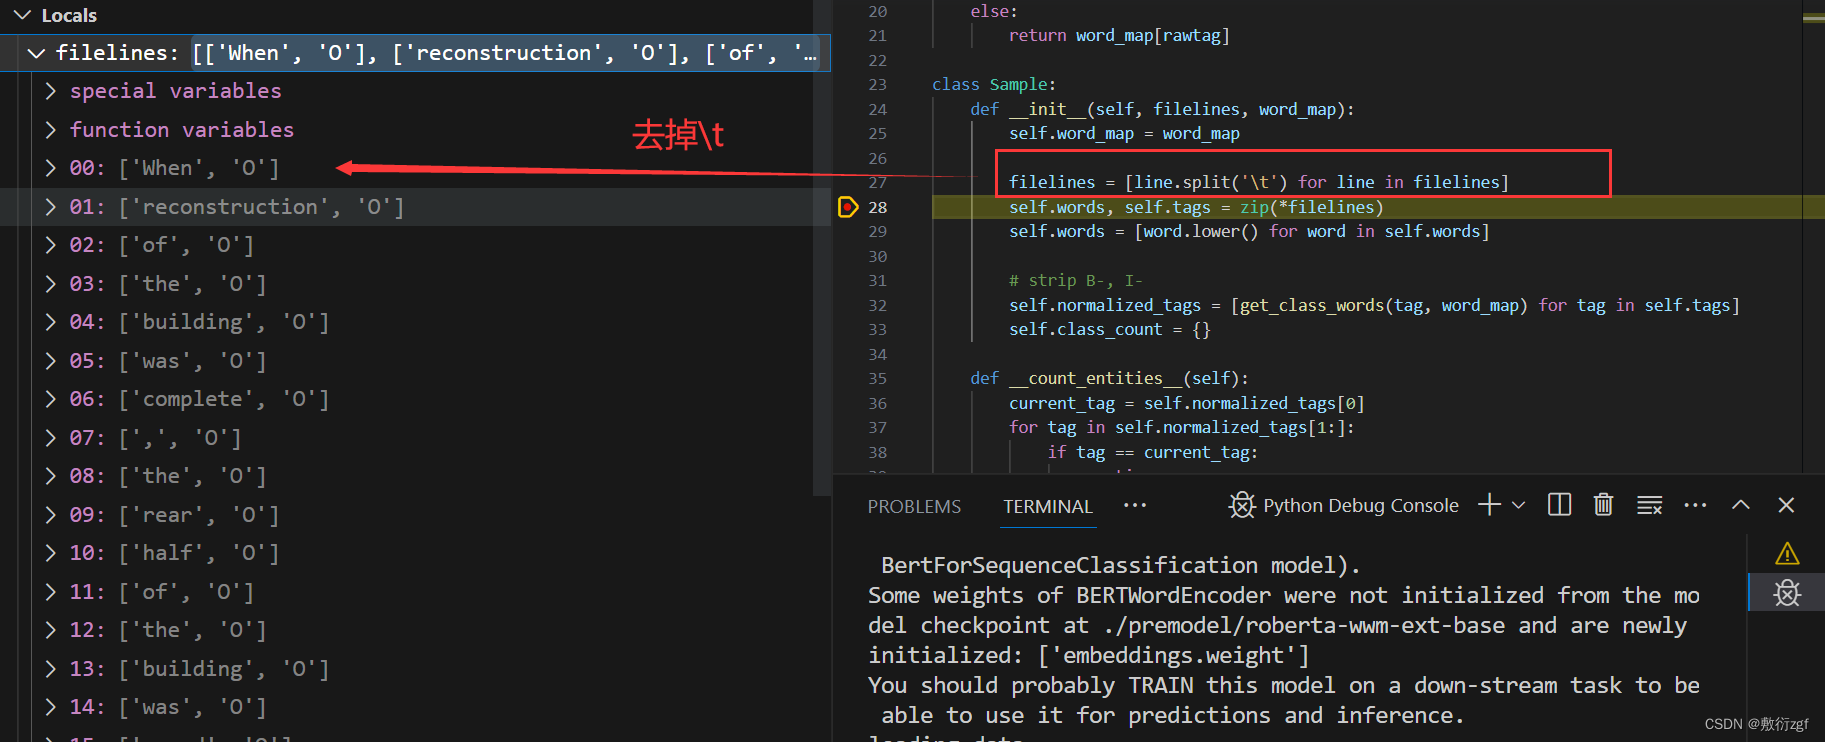Image resolution: width=1825 pixels, height=742 pixels.
Task: Select the warning terminal entry in the side list
Action: tap(1786, 553)
